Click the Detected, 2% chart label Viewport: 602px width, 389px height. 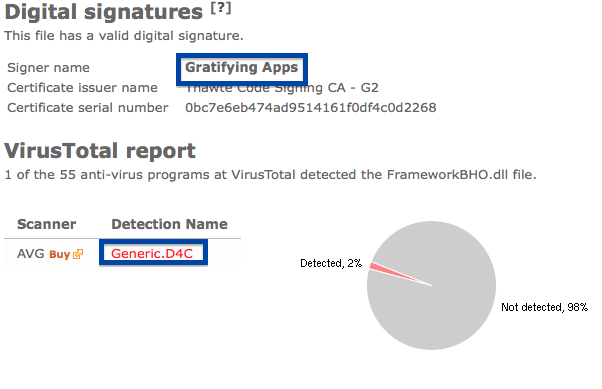point(331,263)
